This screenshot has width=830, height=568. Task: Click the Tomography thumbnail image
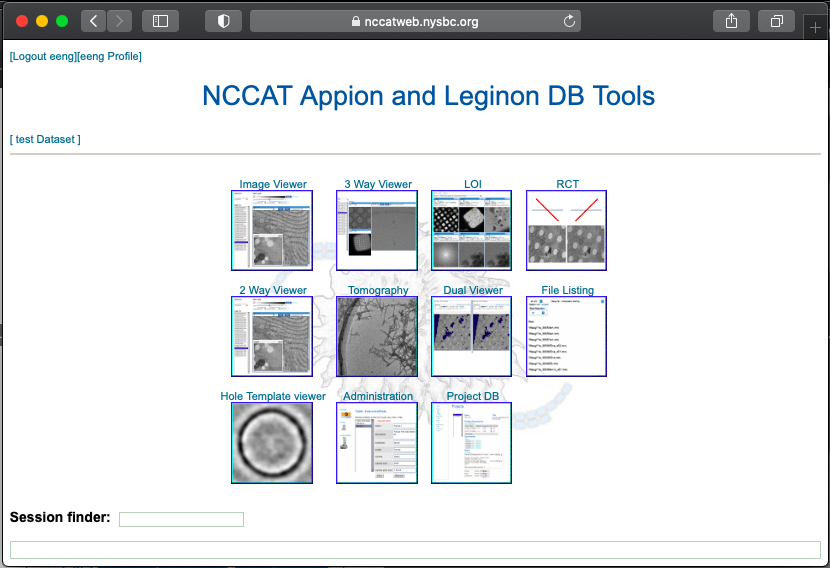[377, 336]
